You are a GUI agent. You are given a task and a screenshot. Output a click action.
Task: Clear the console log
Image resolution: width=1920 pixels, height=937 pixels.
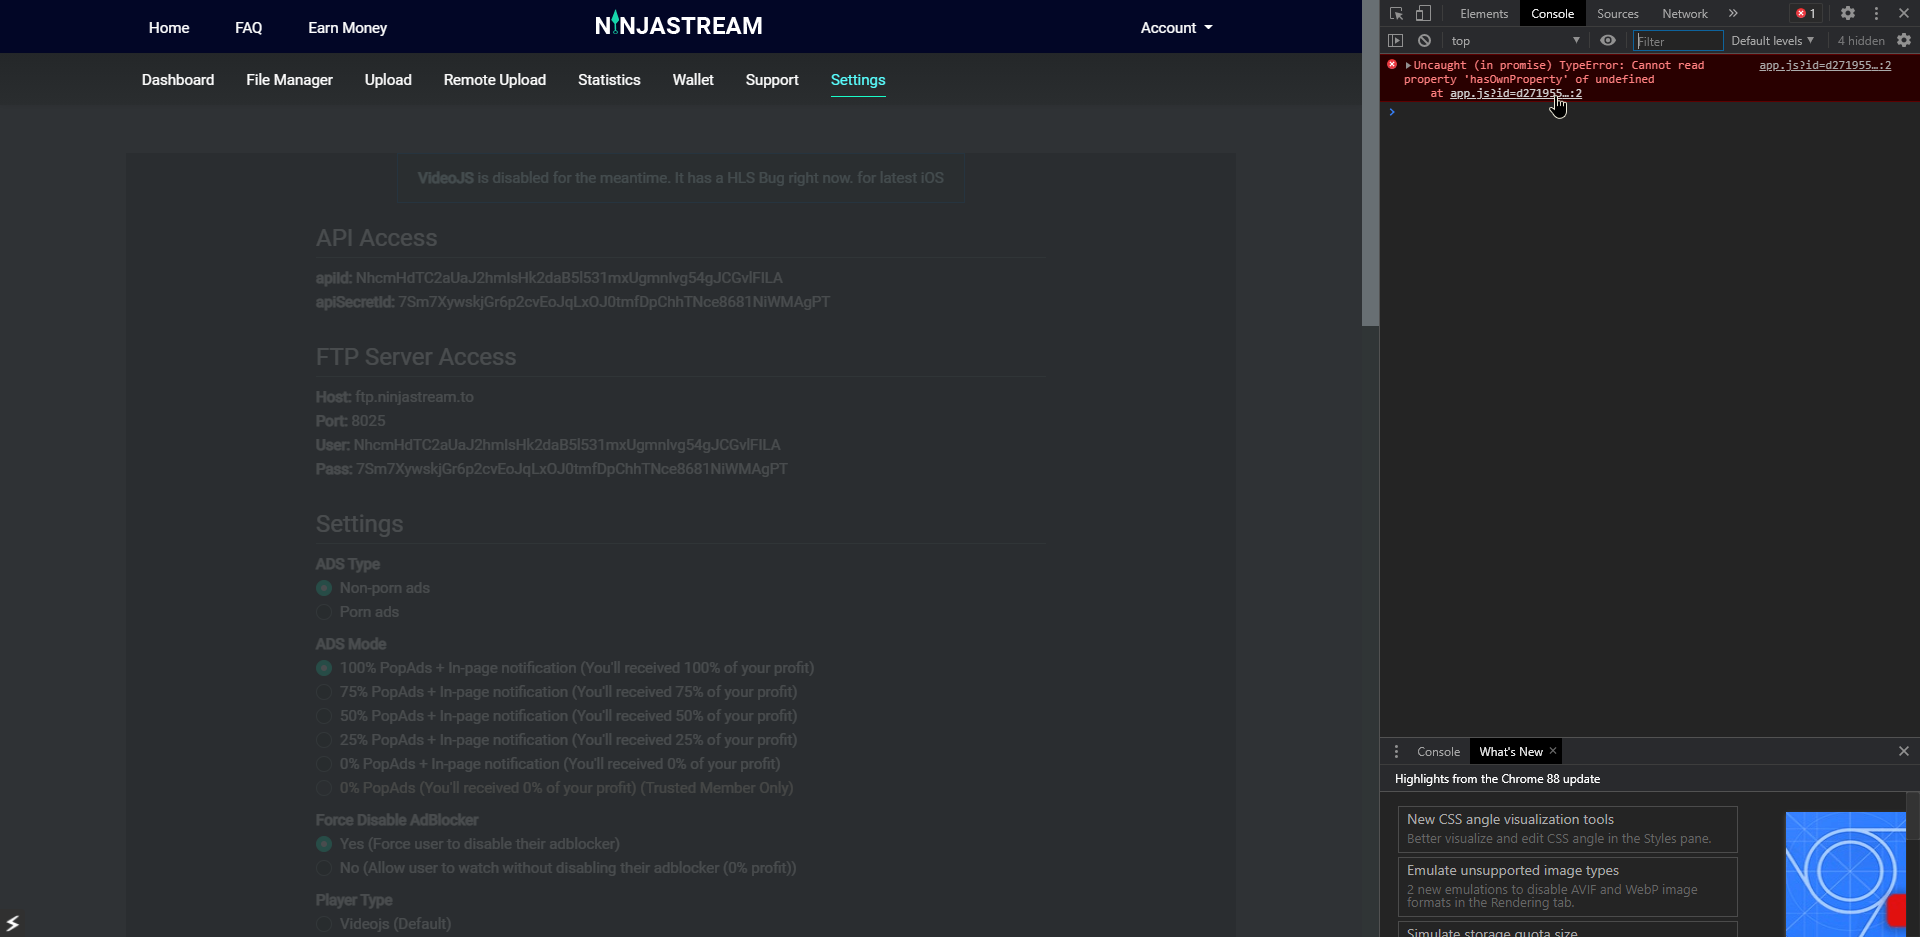pos(1424,41)
